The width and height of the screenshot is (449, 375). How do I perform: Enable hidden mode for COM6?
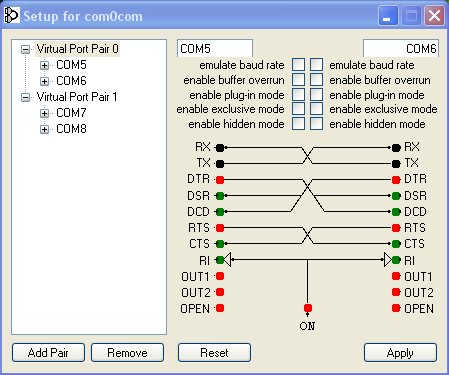[x=316, y=124]
